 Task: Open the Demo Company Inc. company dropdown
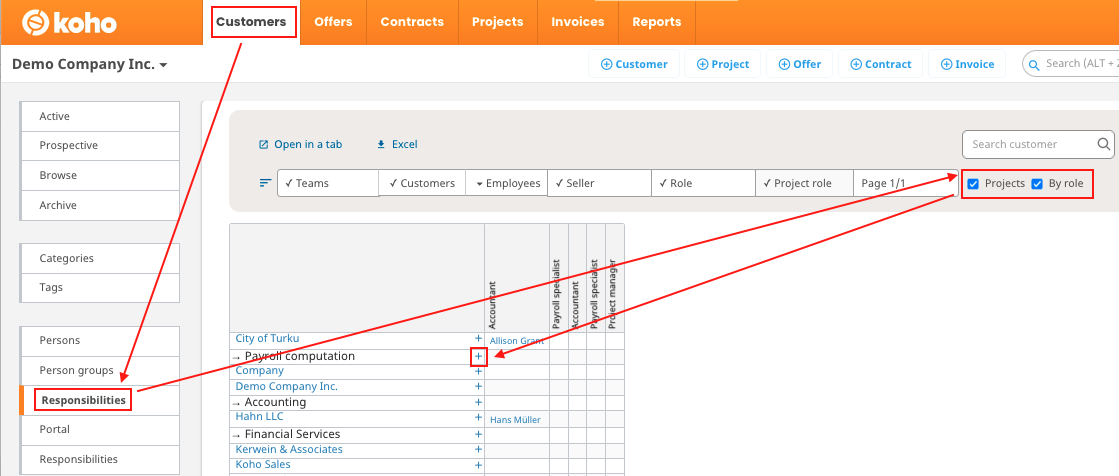click(90, 64)
